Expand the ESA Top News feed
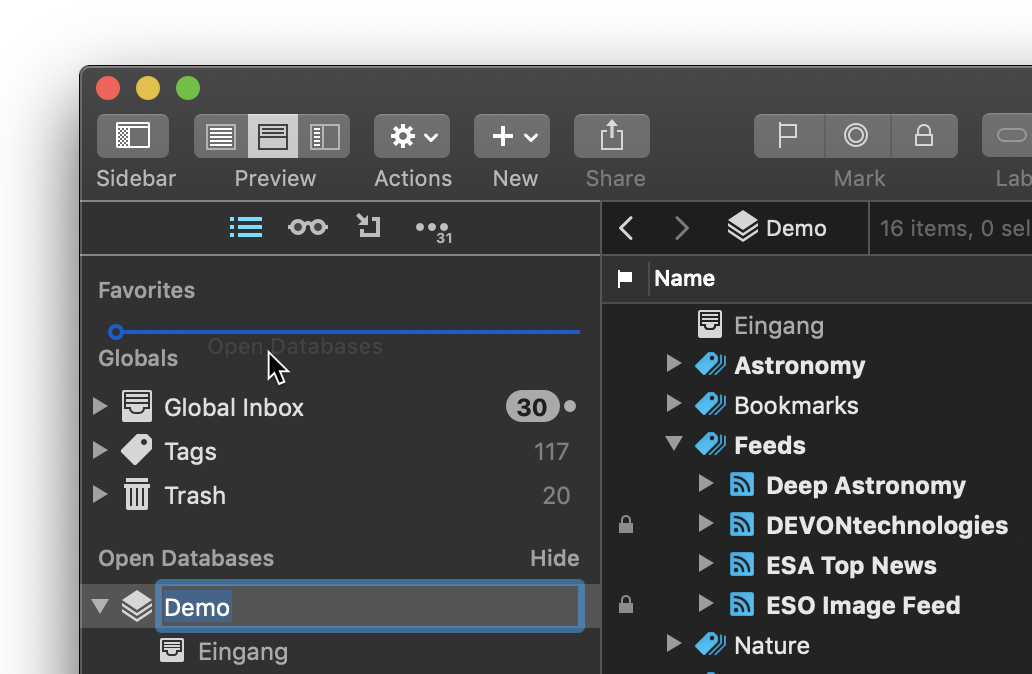 [x=706, y=563]
